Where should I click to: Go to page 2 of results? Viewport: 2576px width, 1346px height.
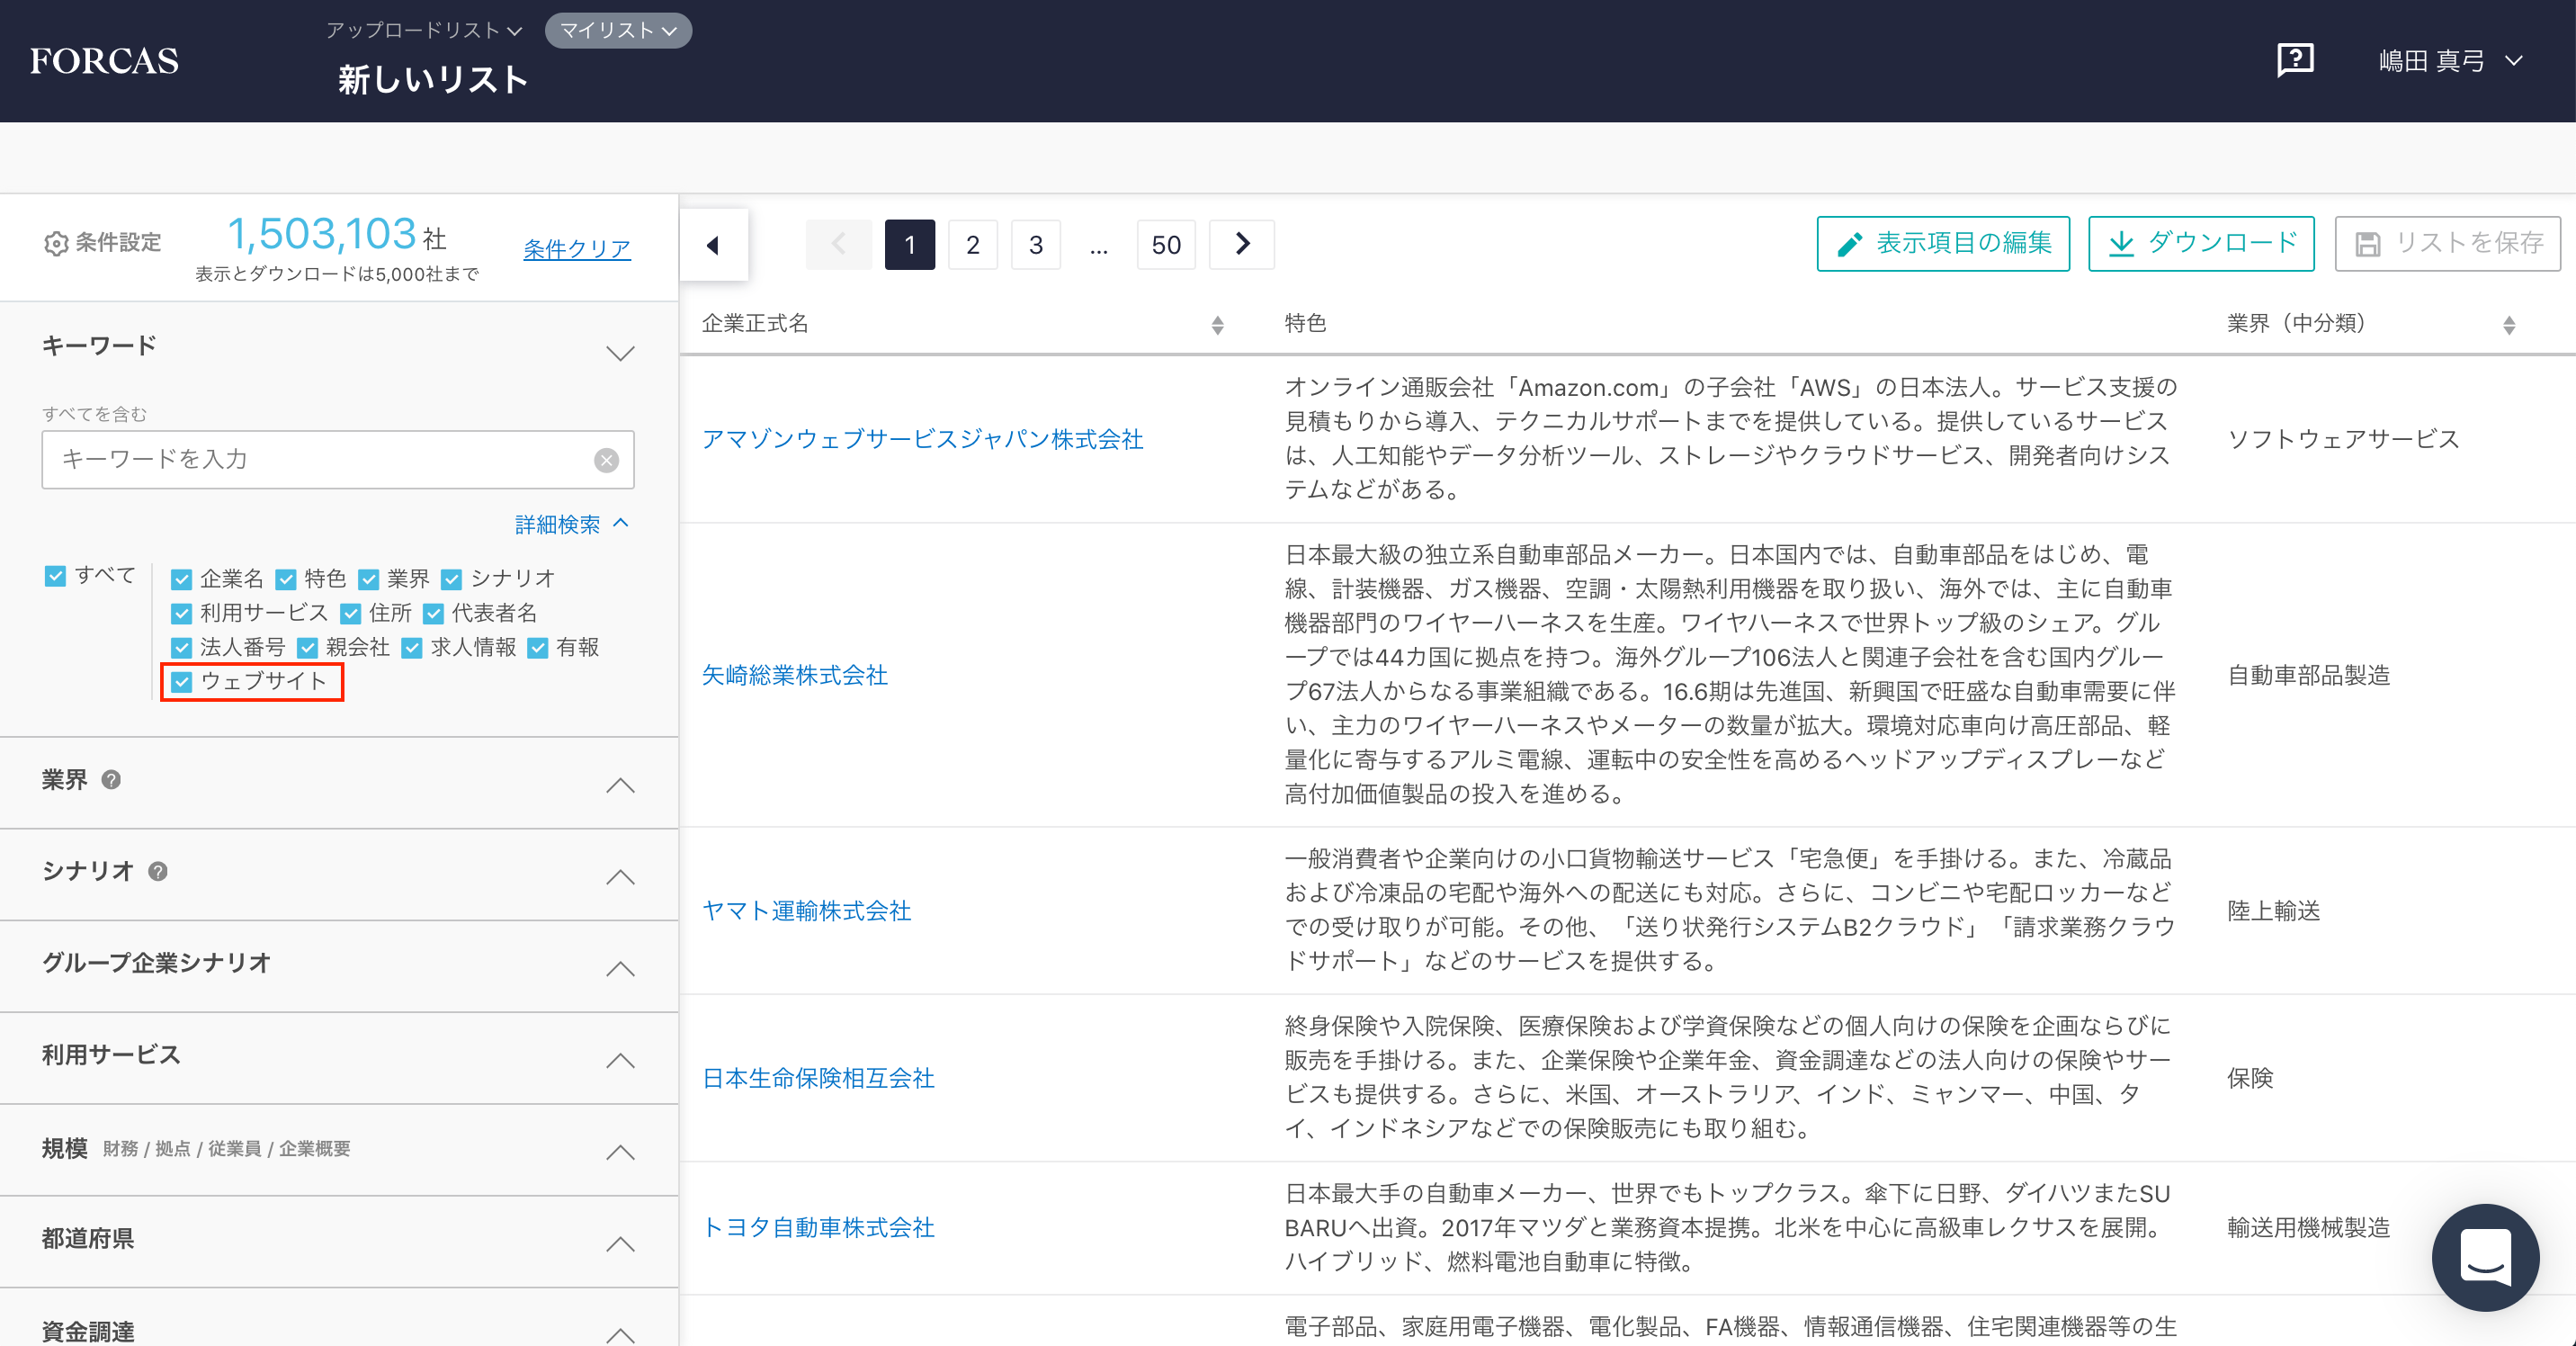pyautogui.click(x=972, y=245)
